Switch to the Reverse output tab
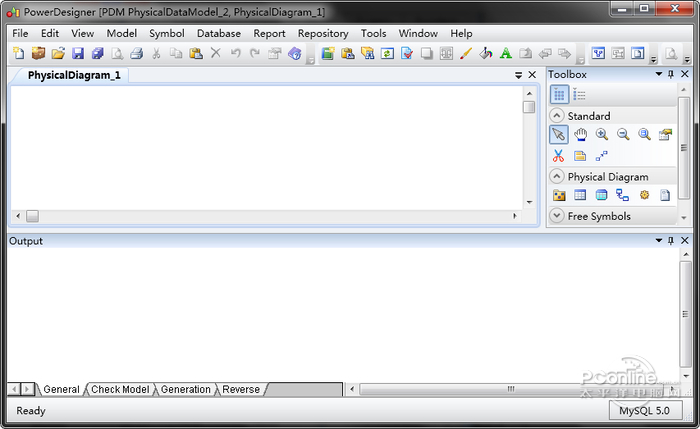This screenshot has height=429, width=700. pos(241,389)
